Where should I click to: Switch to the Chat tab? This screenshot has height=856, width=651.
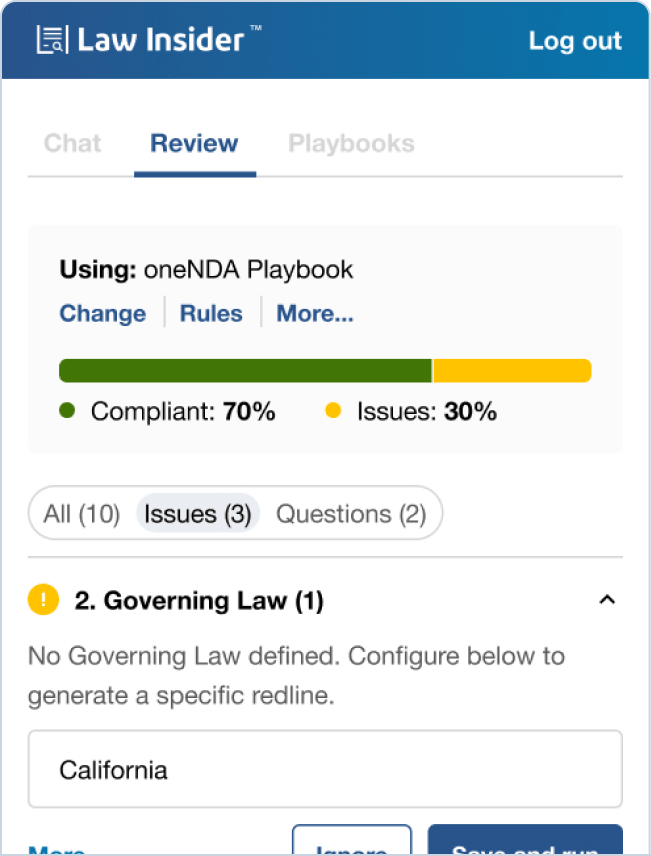(x=71, y=143)
